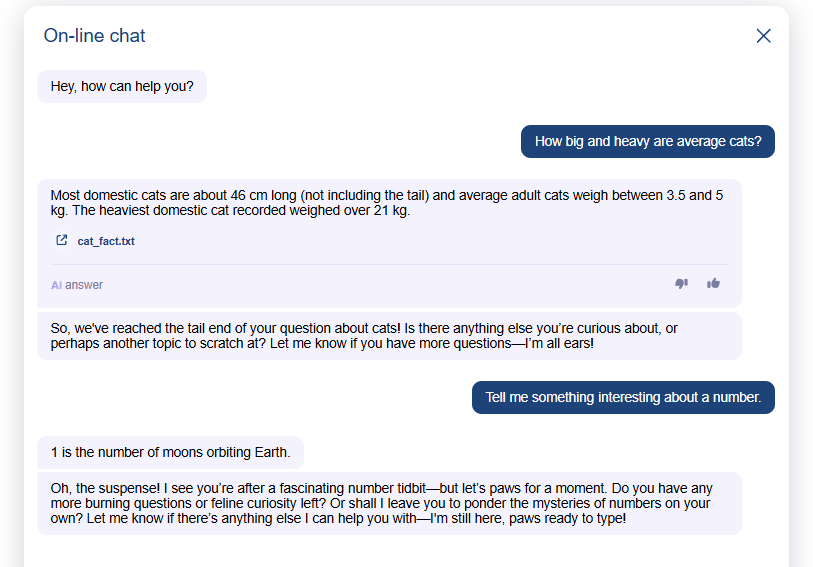Select the "Hey, how can help you?" greeting bubble
The width and height of the screenshot is (813, 567).
122,86
